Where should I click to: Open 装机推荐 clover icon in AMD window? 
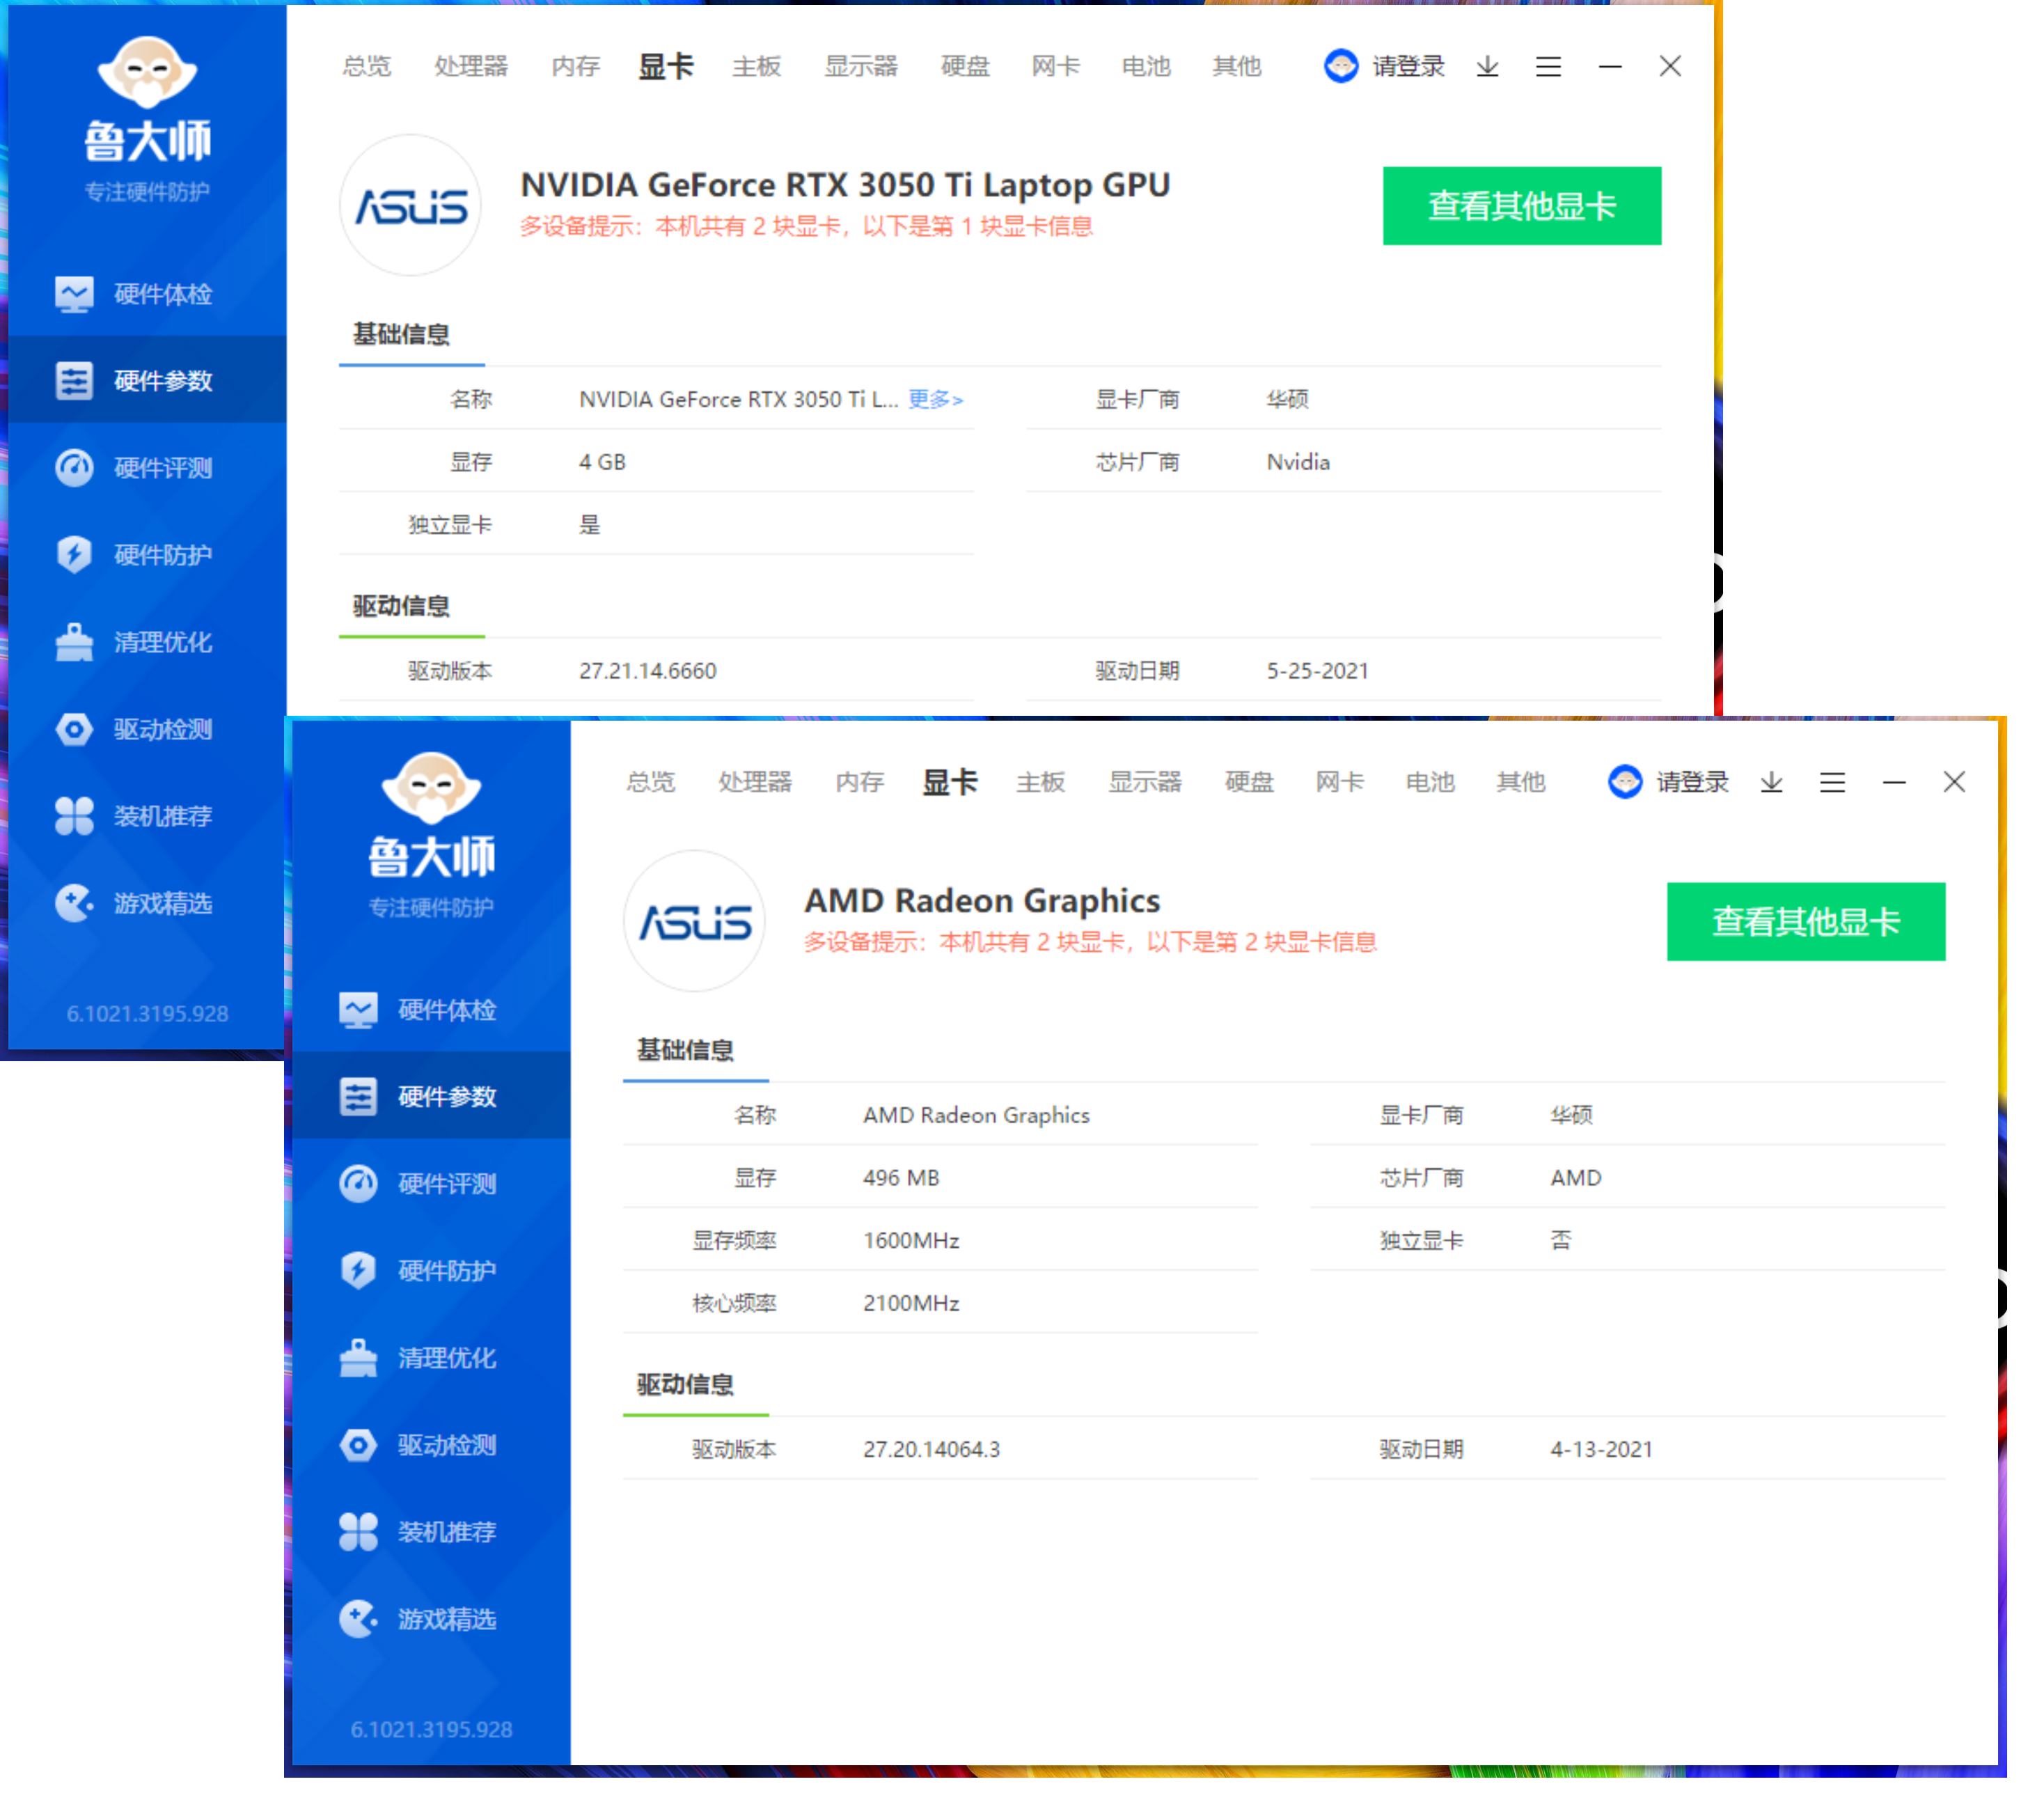click(358, 1532)
